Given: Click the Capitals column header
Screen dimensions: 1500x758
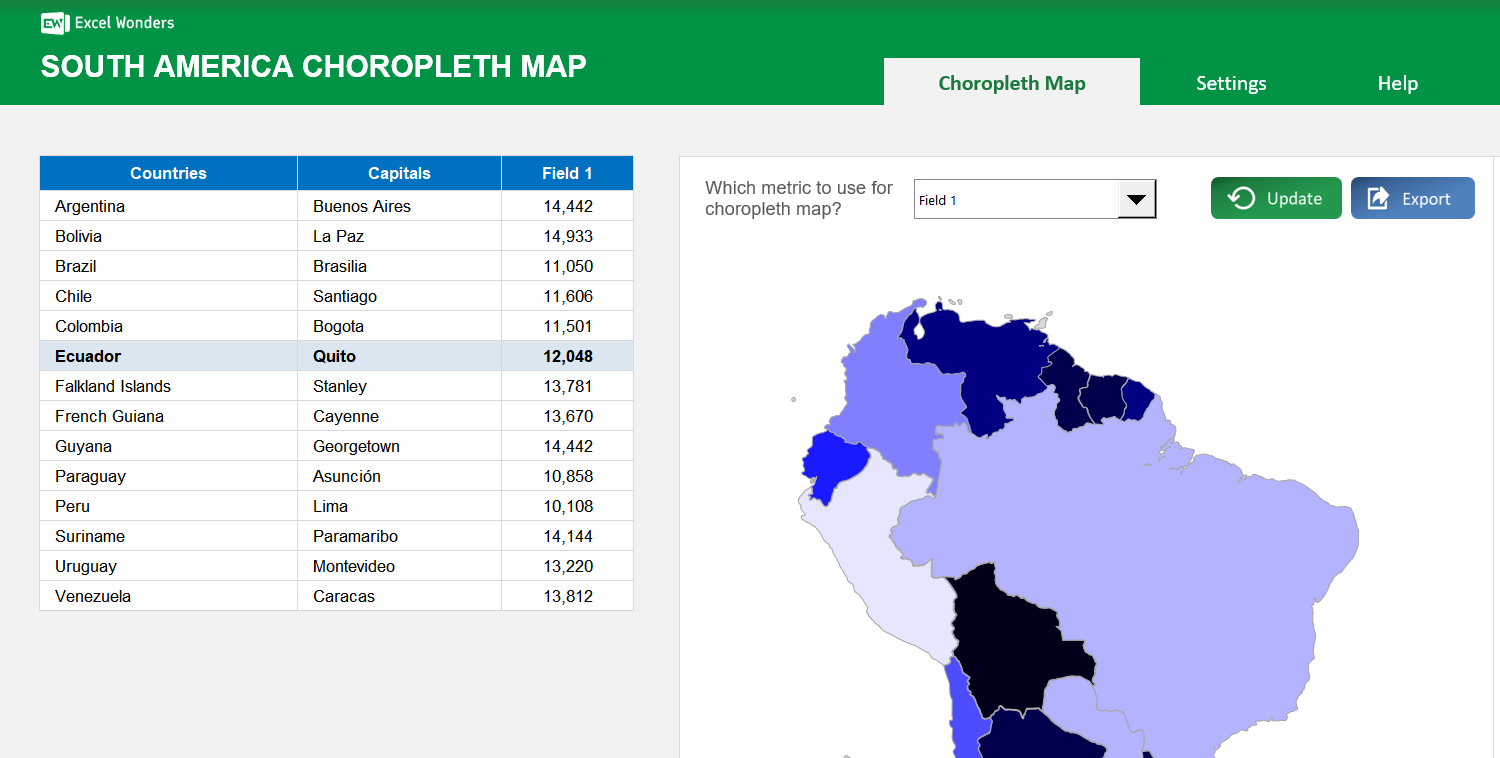Looking at the screenshot, I should [x=399, y=173].
